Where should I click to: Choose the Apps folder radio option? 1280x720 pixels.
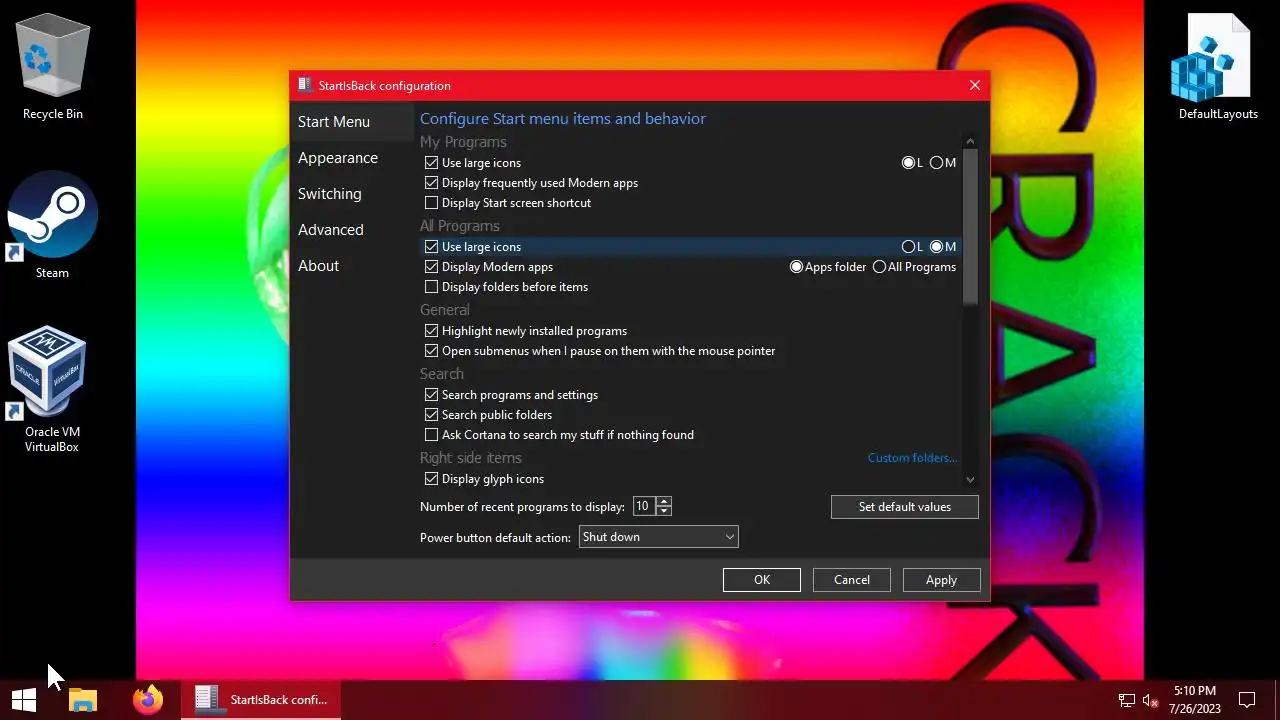coord(796,267)
